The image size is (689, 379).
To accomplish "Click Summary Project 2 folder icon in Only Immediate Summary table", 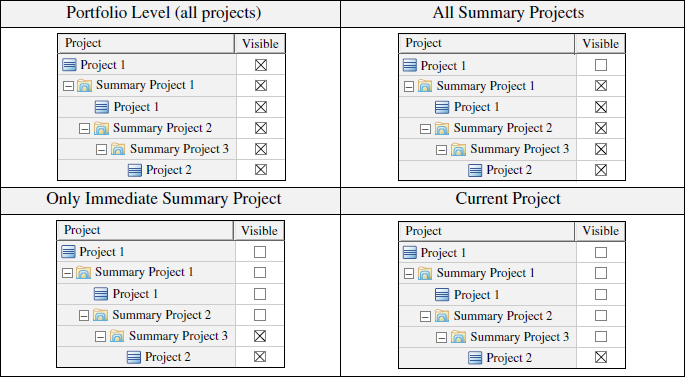I will coord(100,315).
